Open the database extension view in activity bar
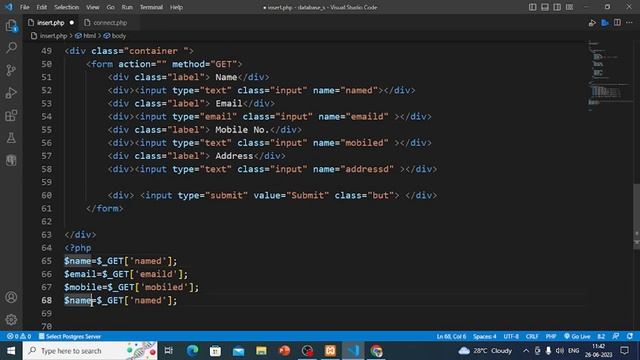This screenshot has height=360, width=640. 11,160
